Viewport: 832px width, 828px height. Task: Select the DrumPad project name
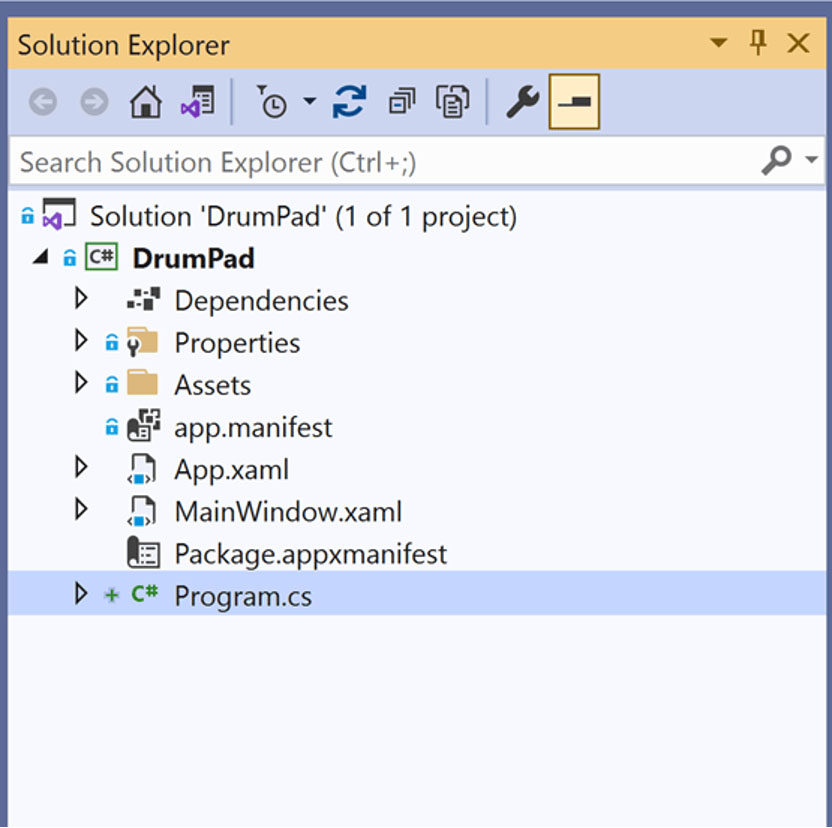tap(193, 258)
